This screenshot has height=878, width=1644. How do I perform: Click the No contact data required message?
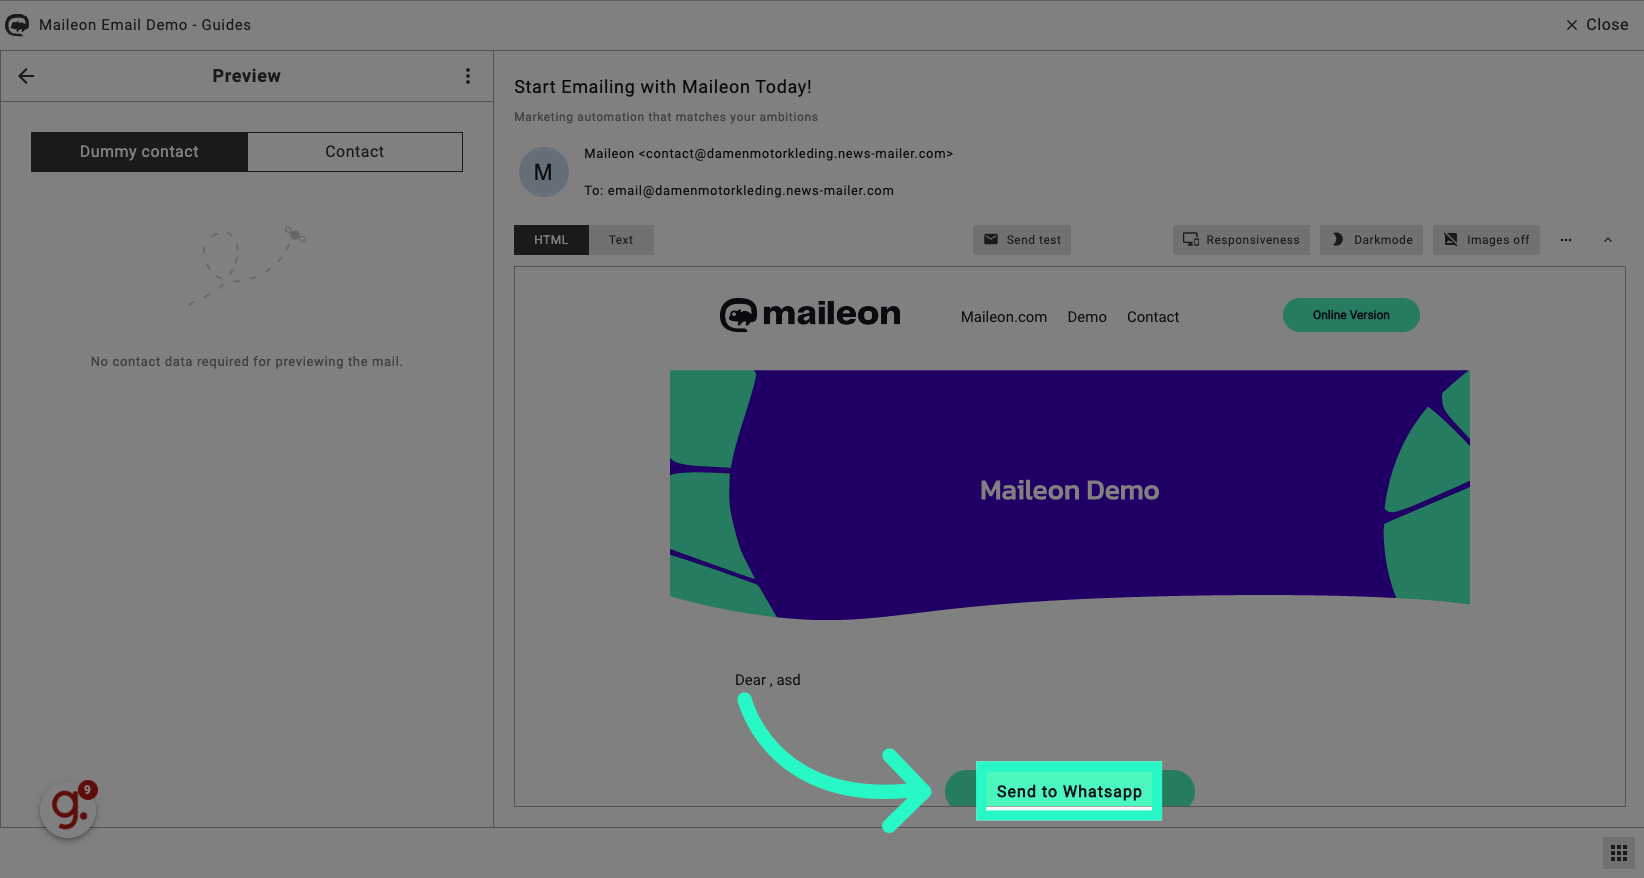pos(247,362)
